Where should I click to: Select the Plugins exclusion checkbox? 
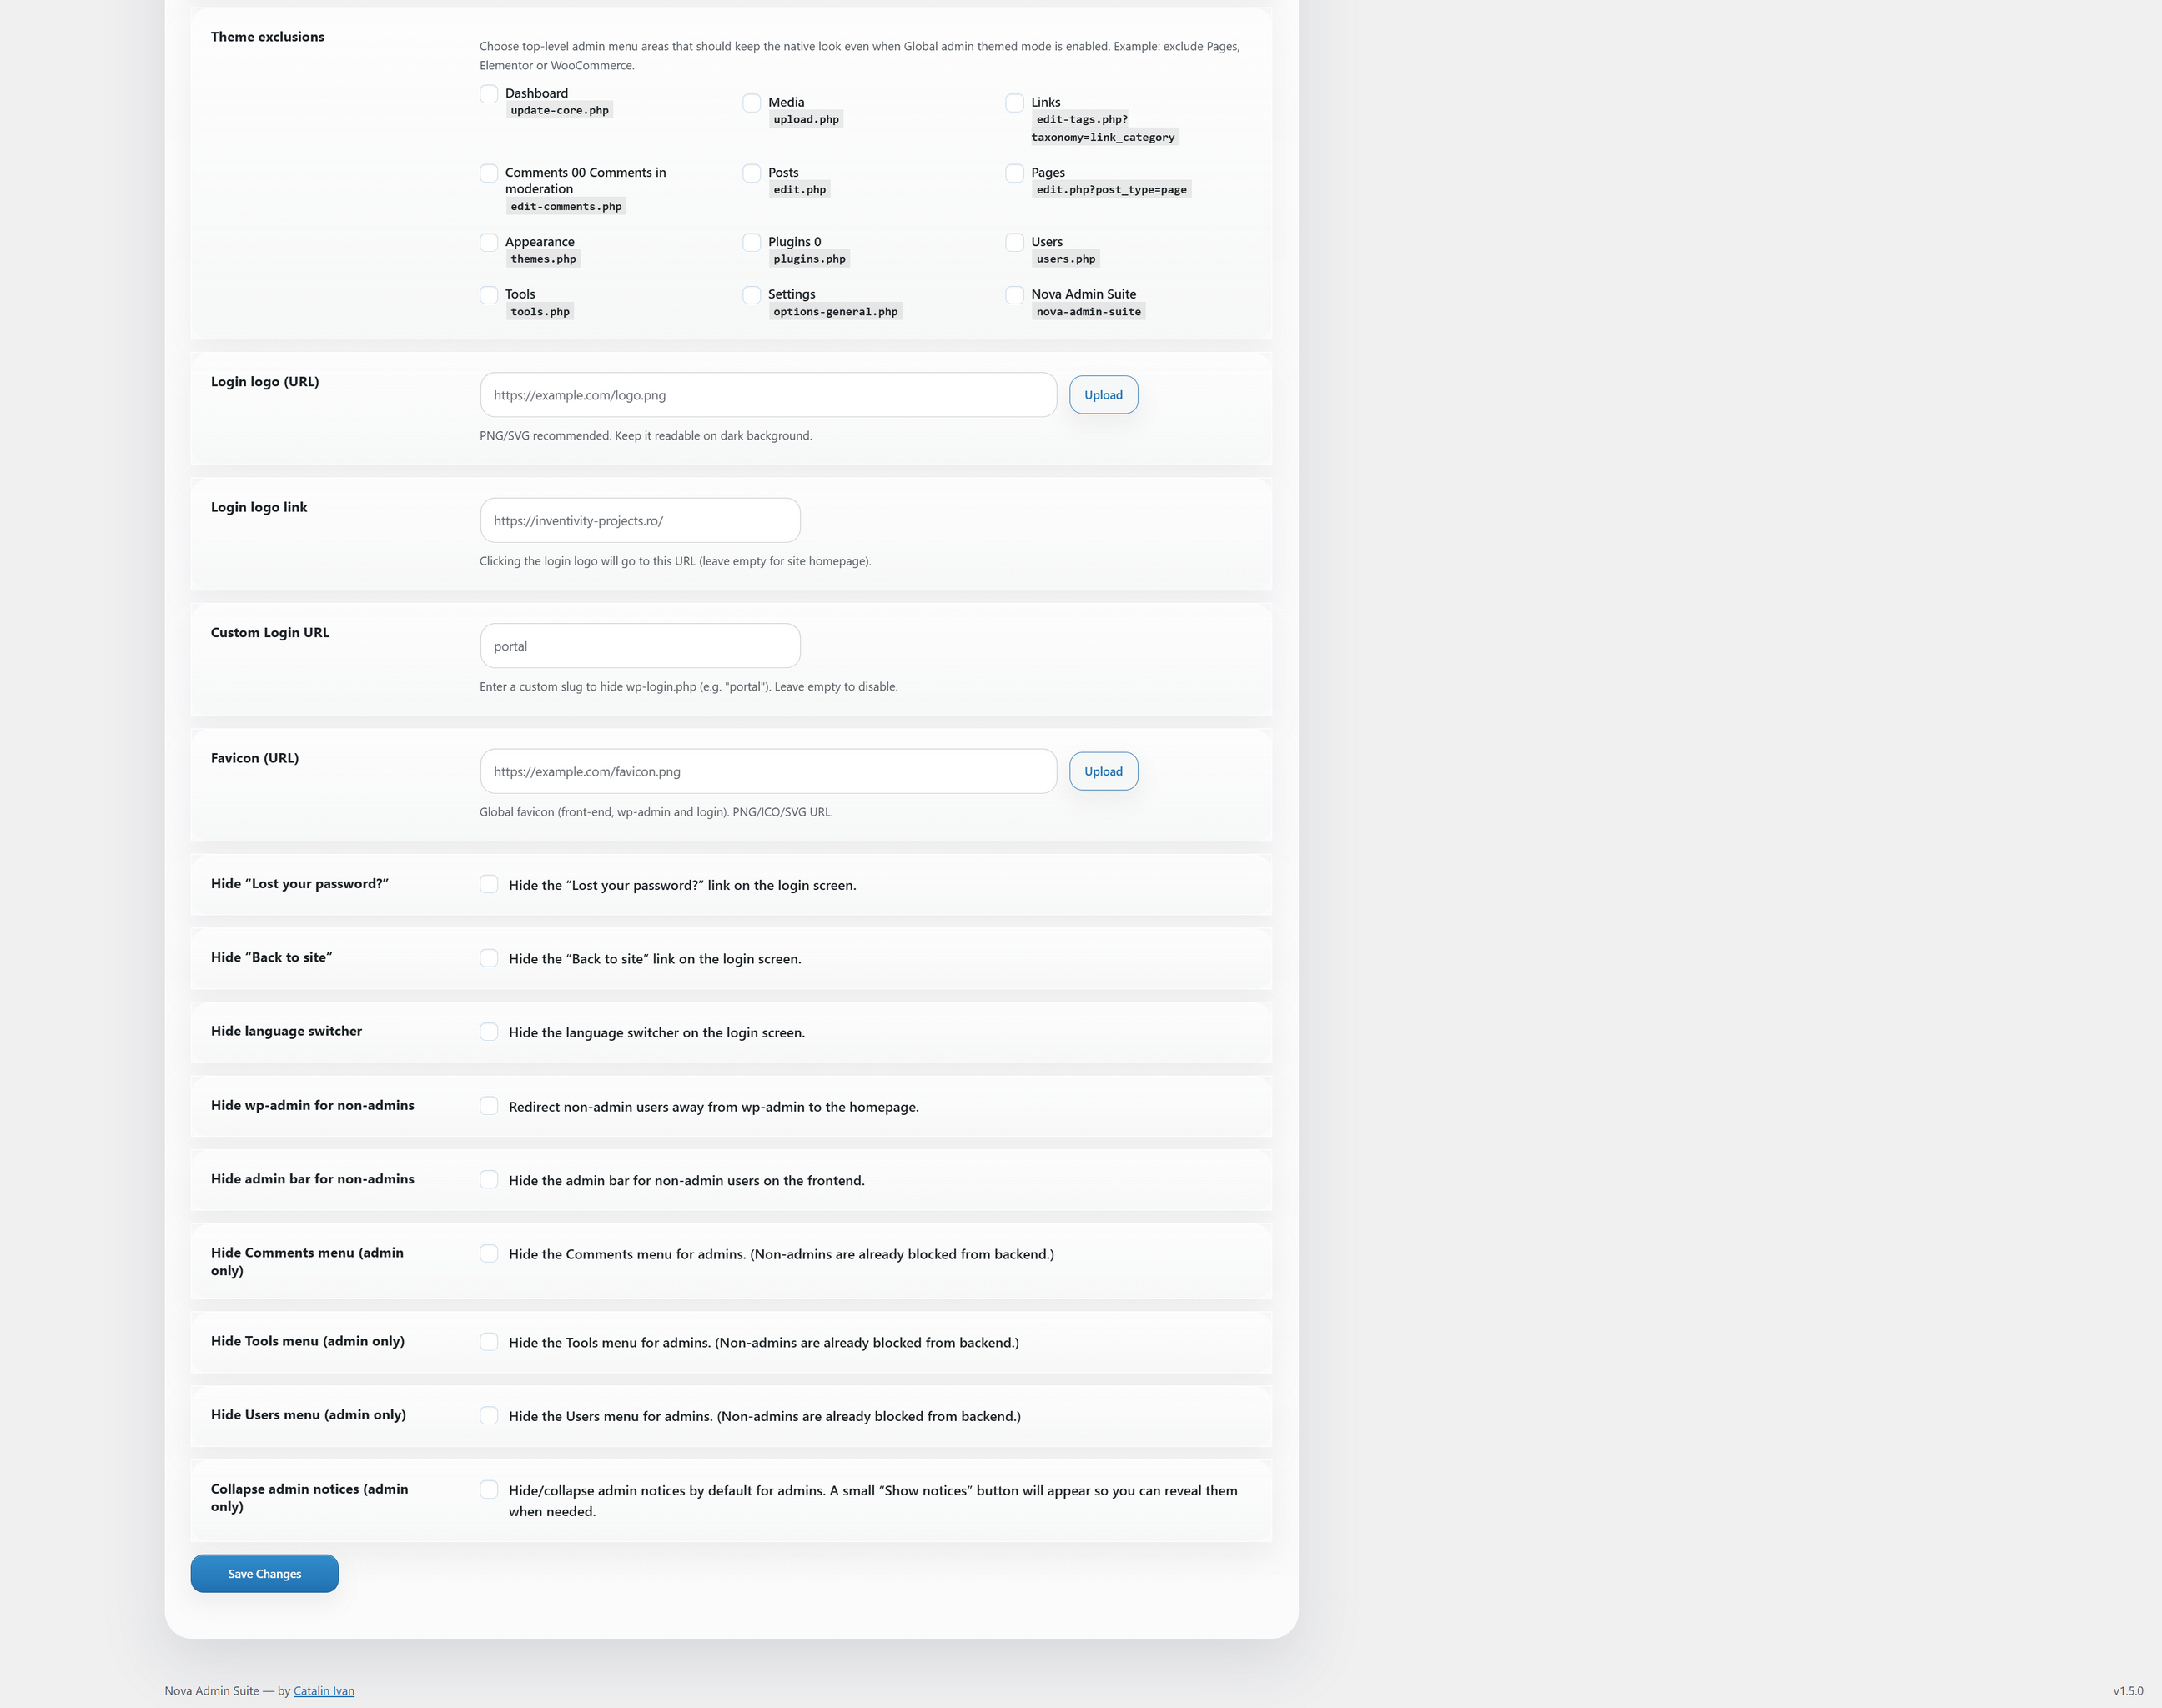(x=752, y=242)
